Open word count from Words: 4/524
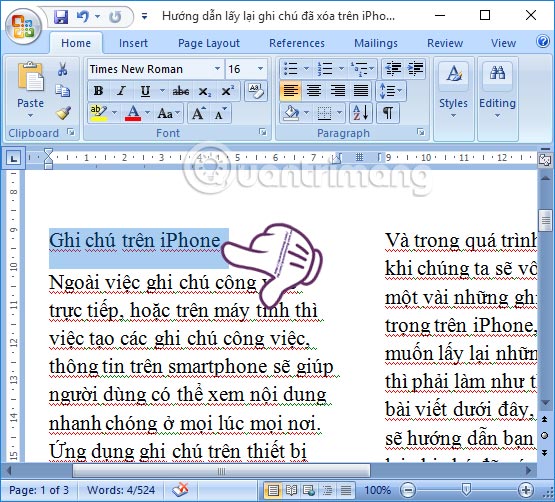 tap(121, 490)
